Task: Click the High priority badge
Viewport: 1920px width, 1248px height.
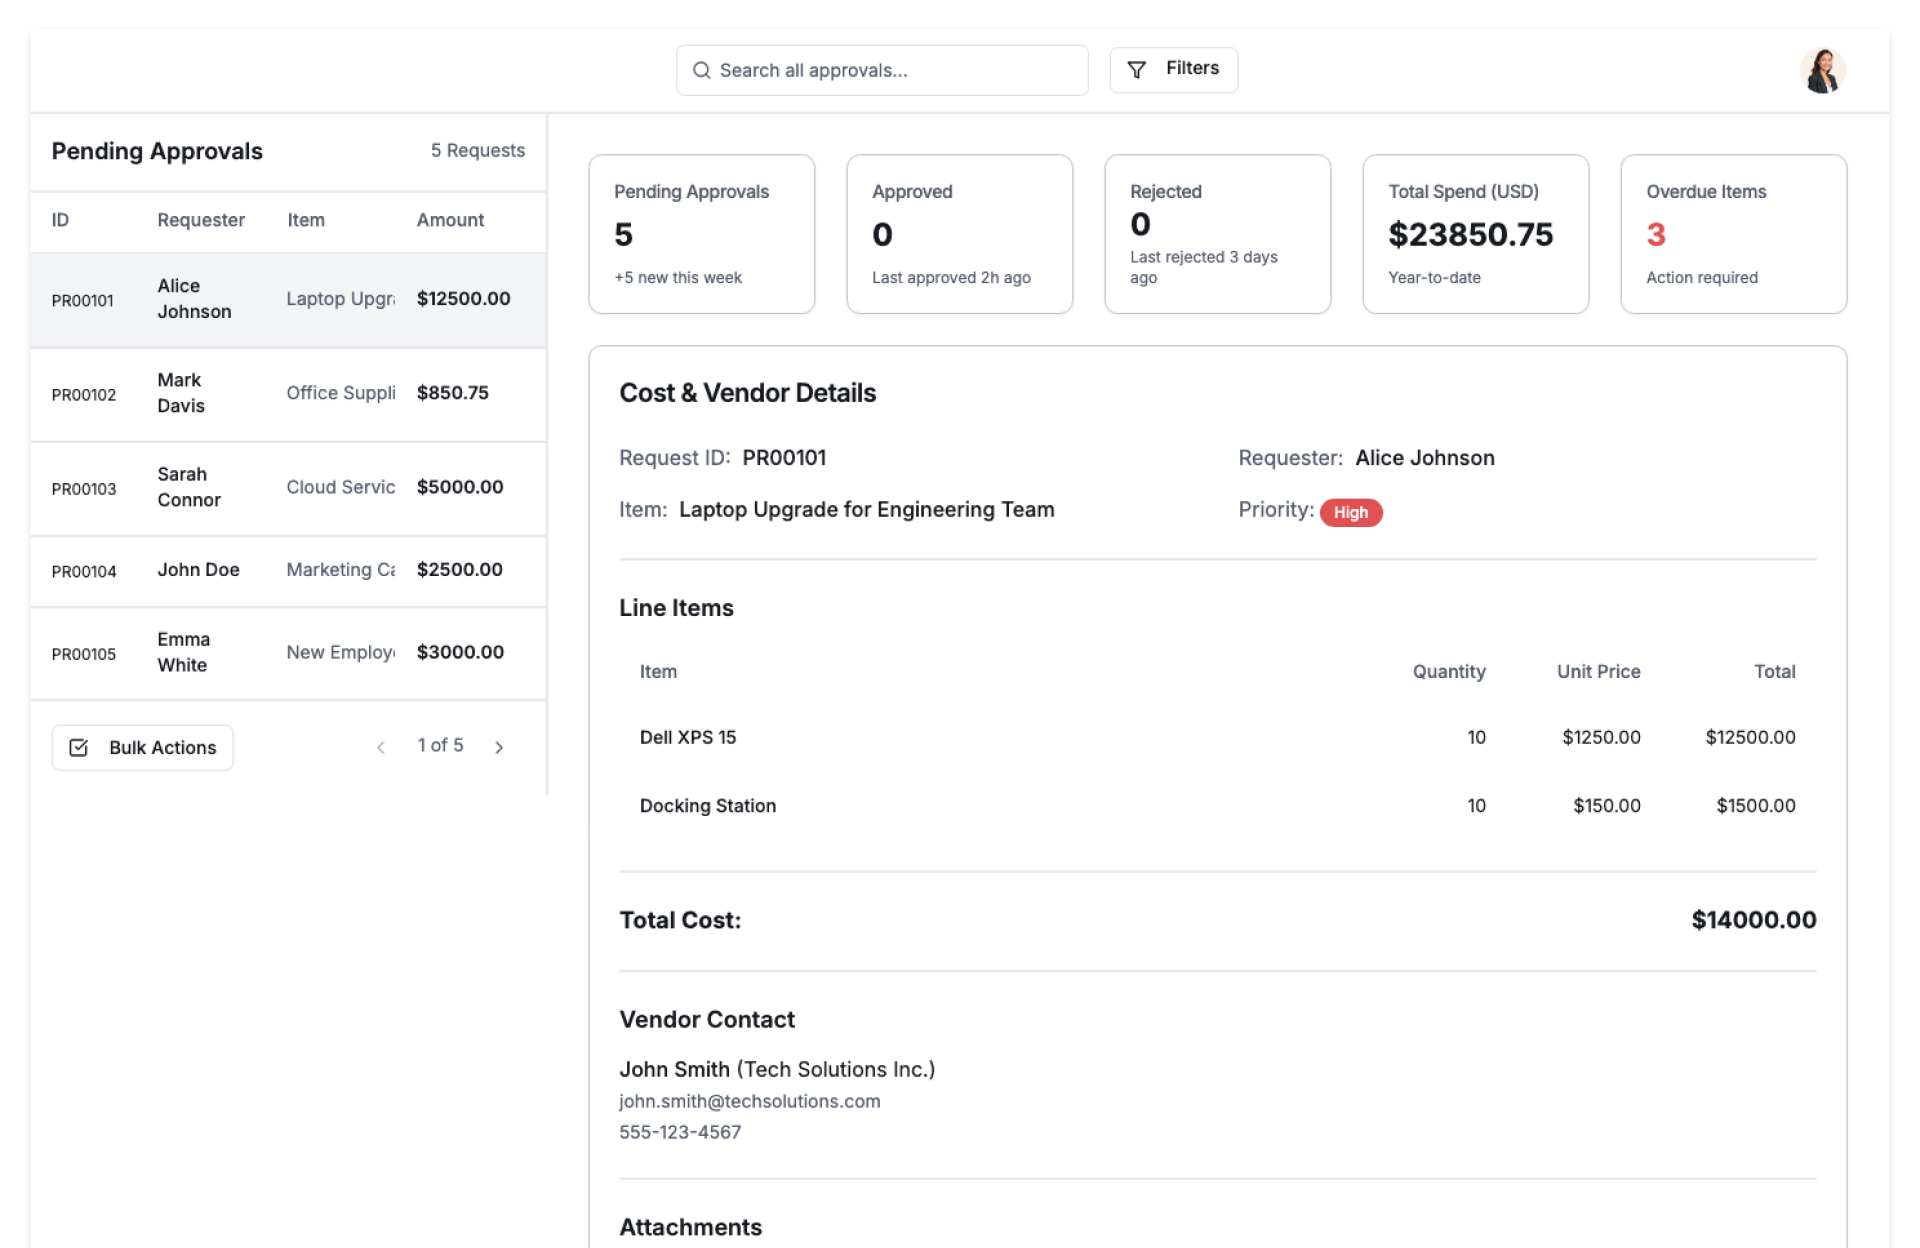Action: (1350, 512)
